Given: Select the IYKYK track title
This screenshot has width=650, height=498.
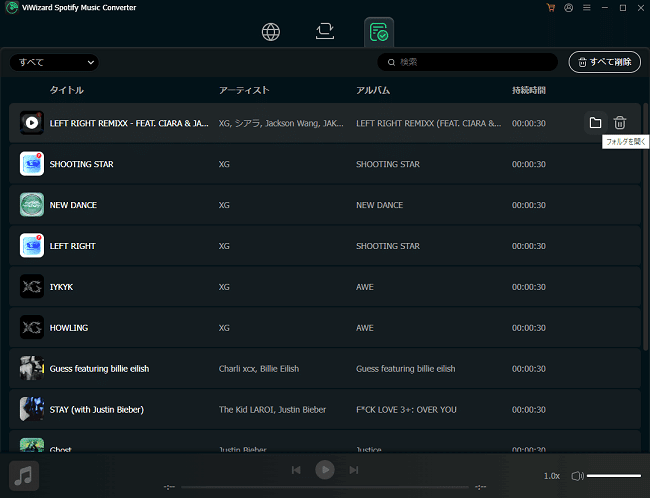Looking at the screenshot, I should (x=61, y=287).
